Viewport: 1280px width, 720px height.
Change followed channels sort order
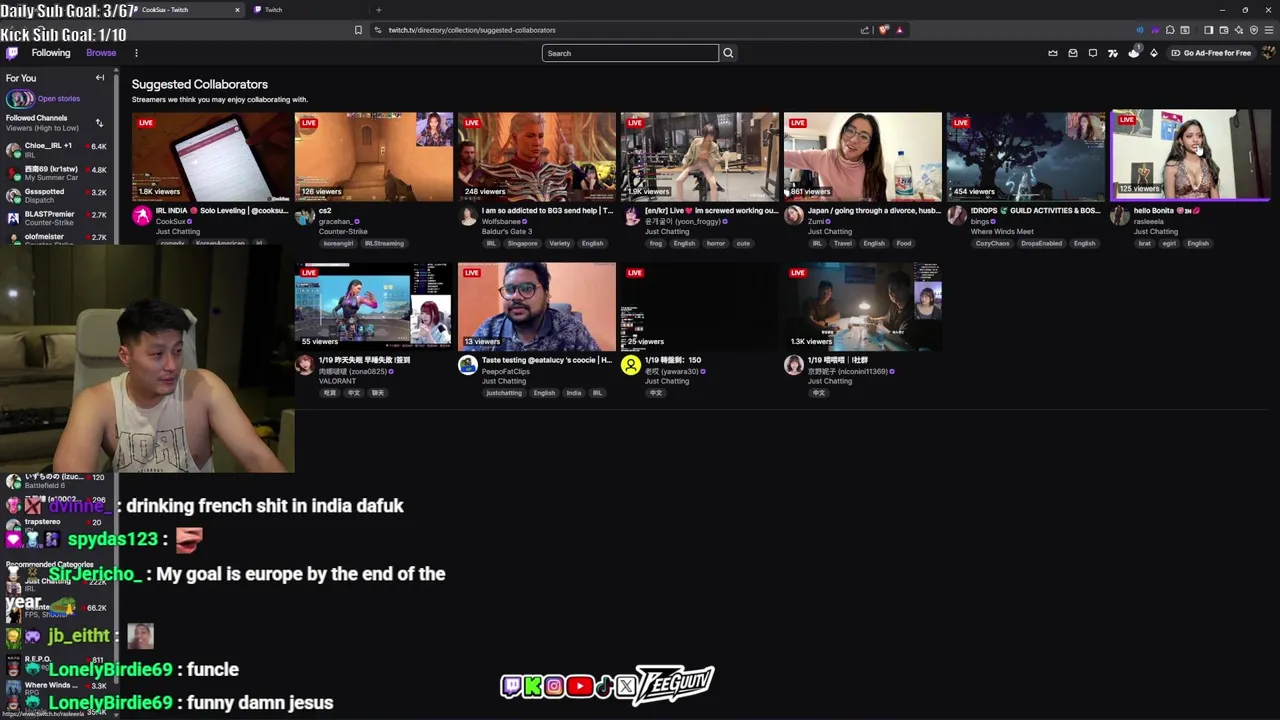tap(99, 123)
